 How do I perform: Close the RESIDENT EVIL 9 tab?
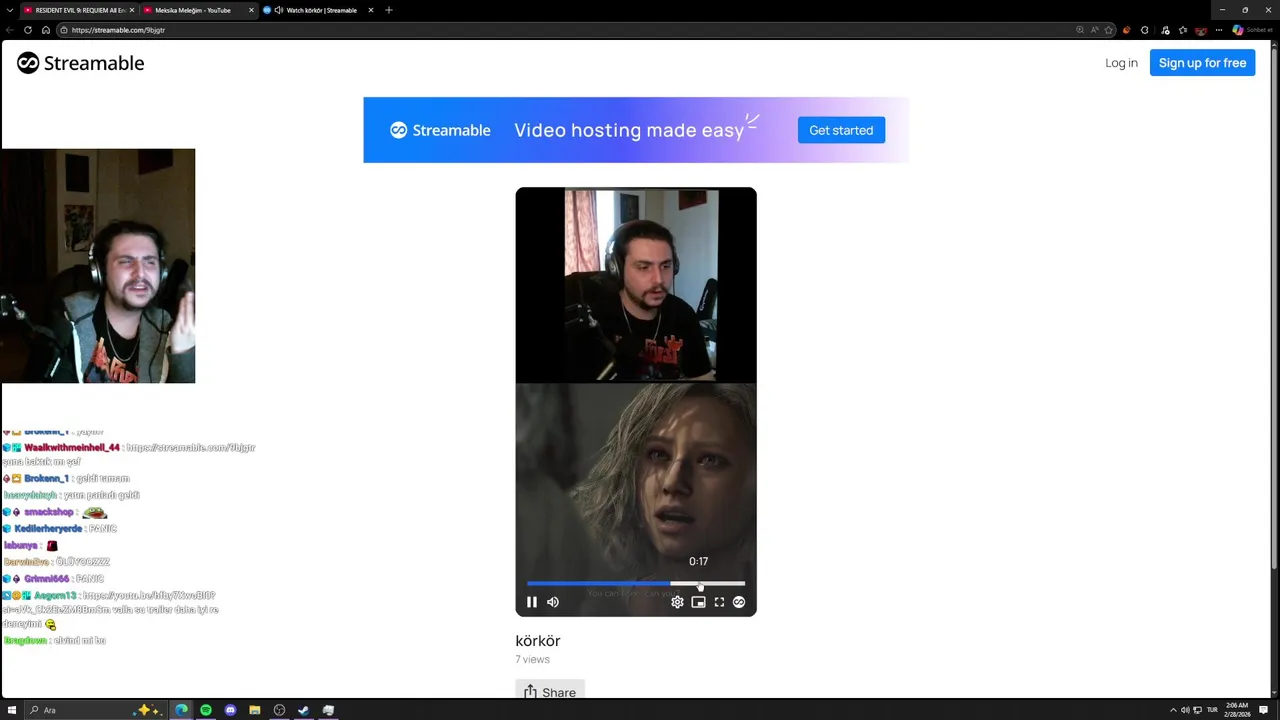131,10
